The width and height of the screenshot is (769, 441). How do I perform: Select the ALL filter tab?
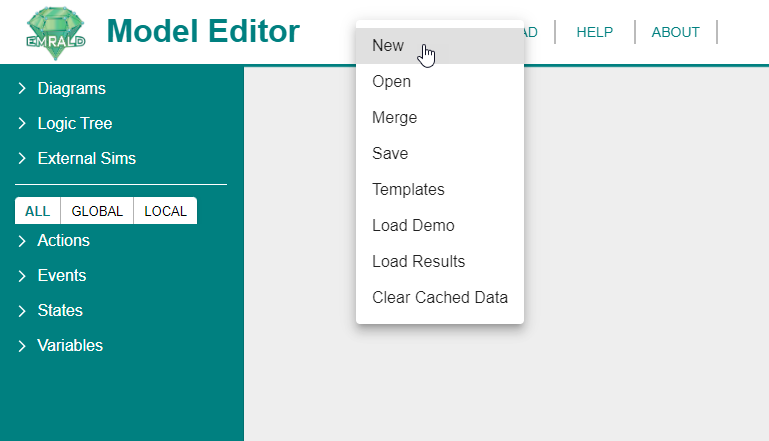(38, 211)
